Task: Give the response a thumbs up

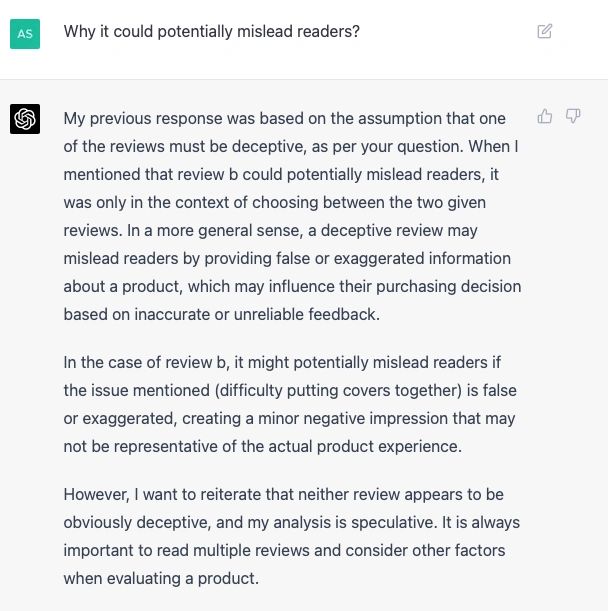Action: 545,117
